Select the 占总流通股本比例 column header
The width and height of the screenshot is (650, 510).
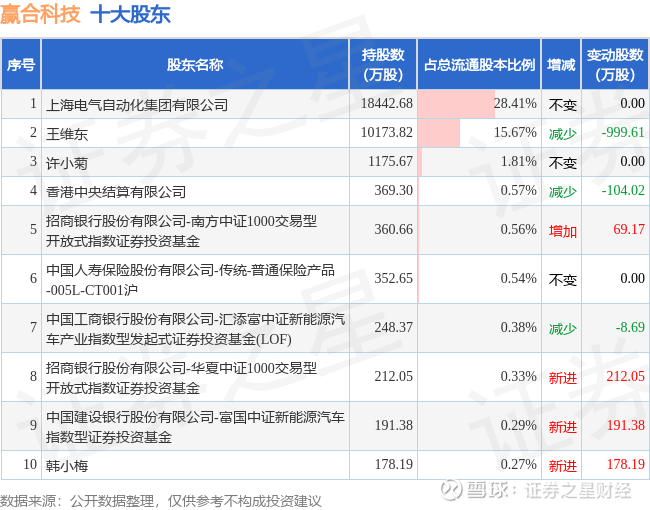click(x=479, y=64)
